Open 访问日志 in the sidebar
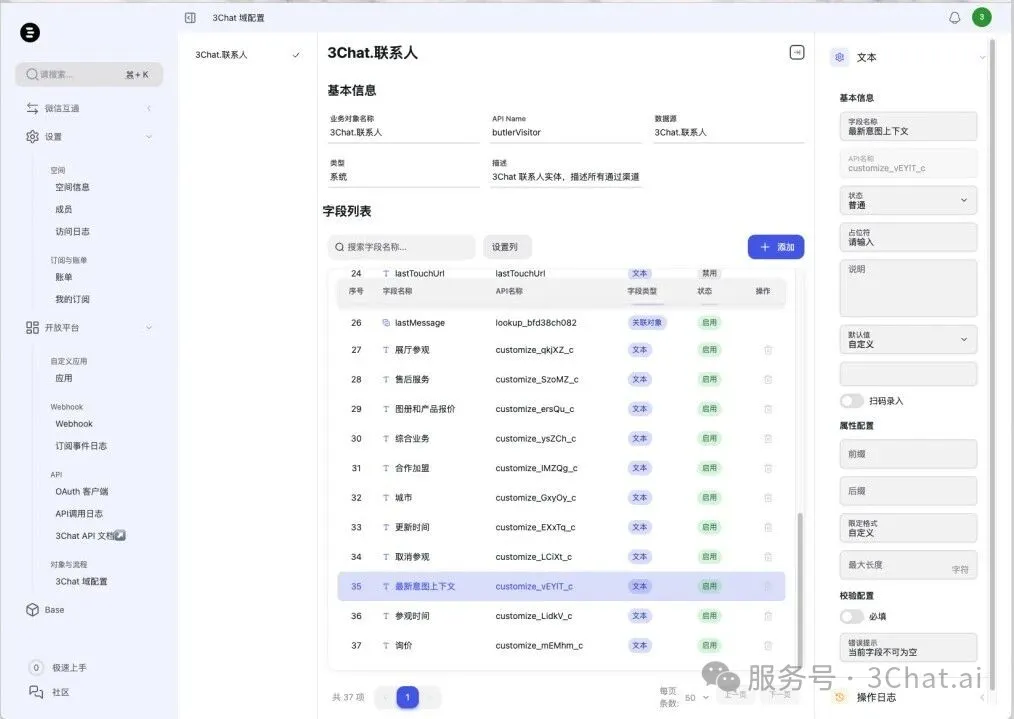The height and width of the screenshot is (719, 1014). tap(72, 231)
